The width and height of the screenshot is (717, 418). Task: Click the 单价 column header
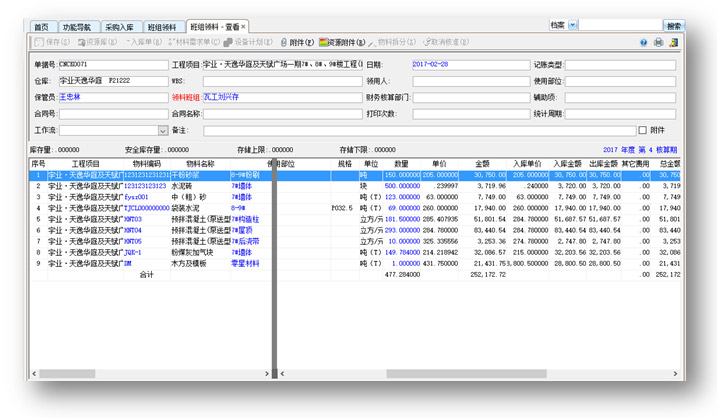(439, 164)
